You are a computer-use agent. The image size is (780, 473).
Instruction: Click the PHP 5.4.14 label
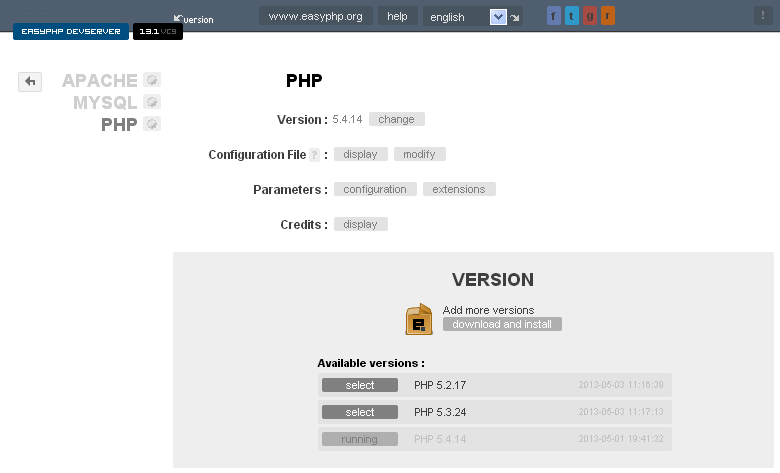click(x=440, y=439)
